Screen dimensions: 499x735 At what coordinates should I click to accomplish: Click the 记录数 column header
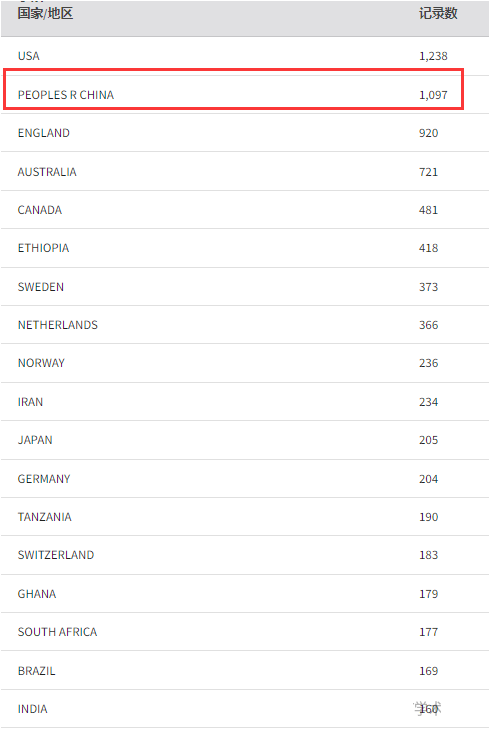pyautogui.click(x=438, y=13)
